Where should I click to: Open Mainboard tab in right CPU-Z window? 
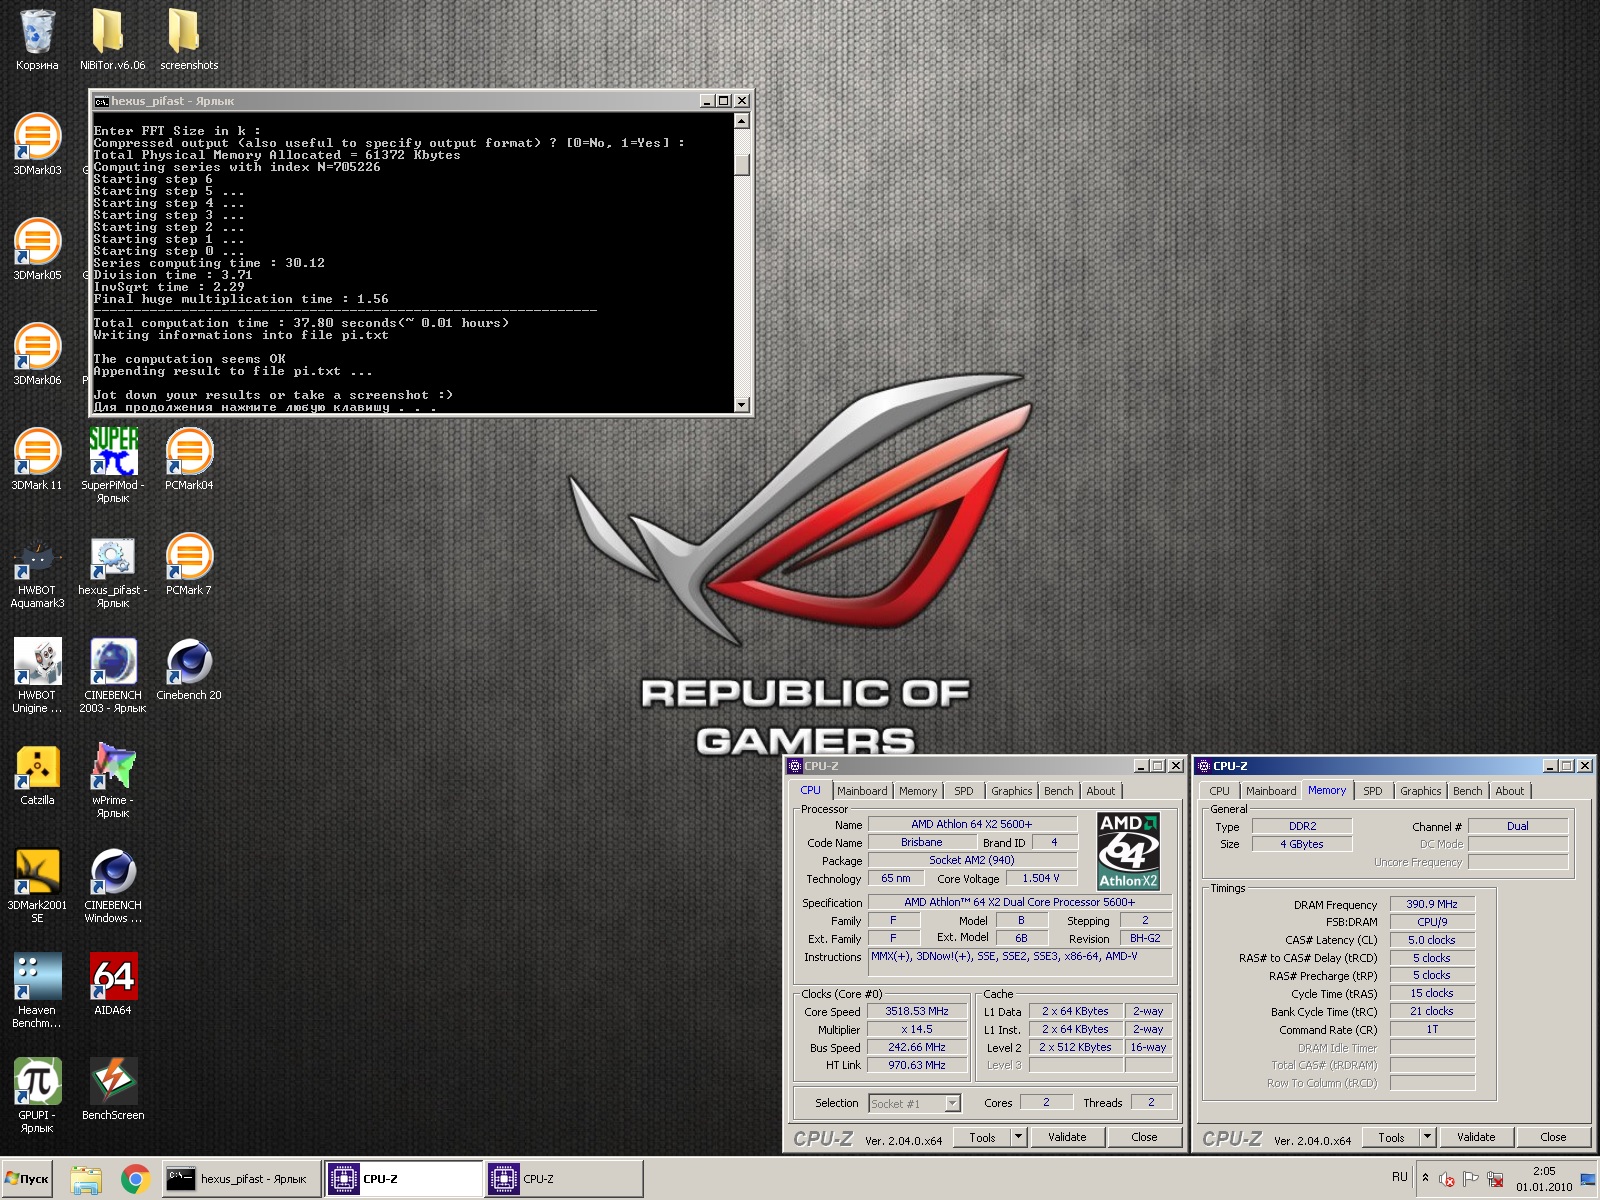(x=1271, y=791)
